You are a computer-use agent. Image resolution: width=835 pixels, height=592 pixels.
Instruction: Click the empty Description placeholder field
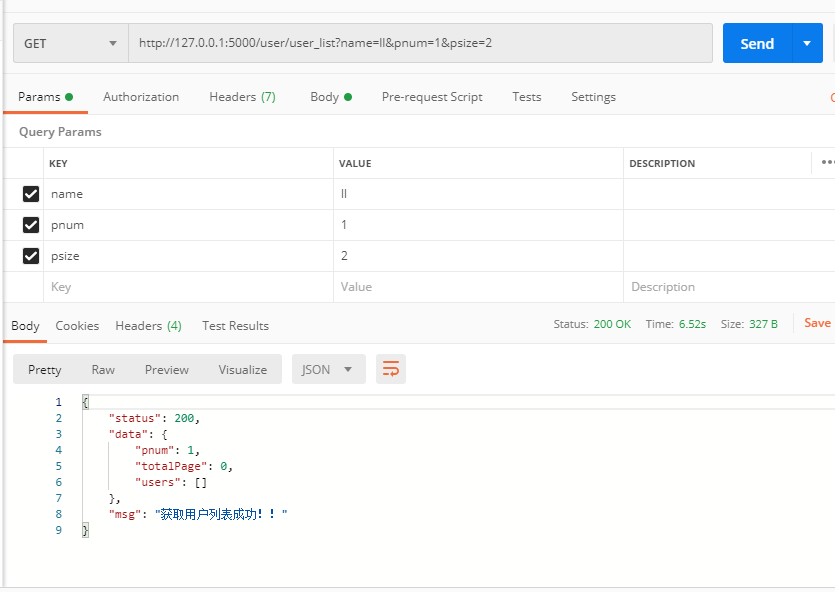pos(729,287)
